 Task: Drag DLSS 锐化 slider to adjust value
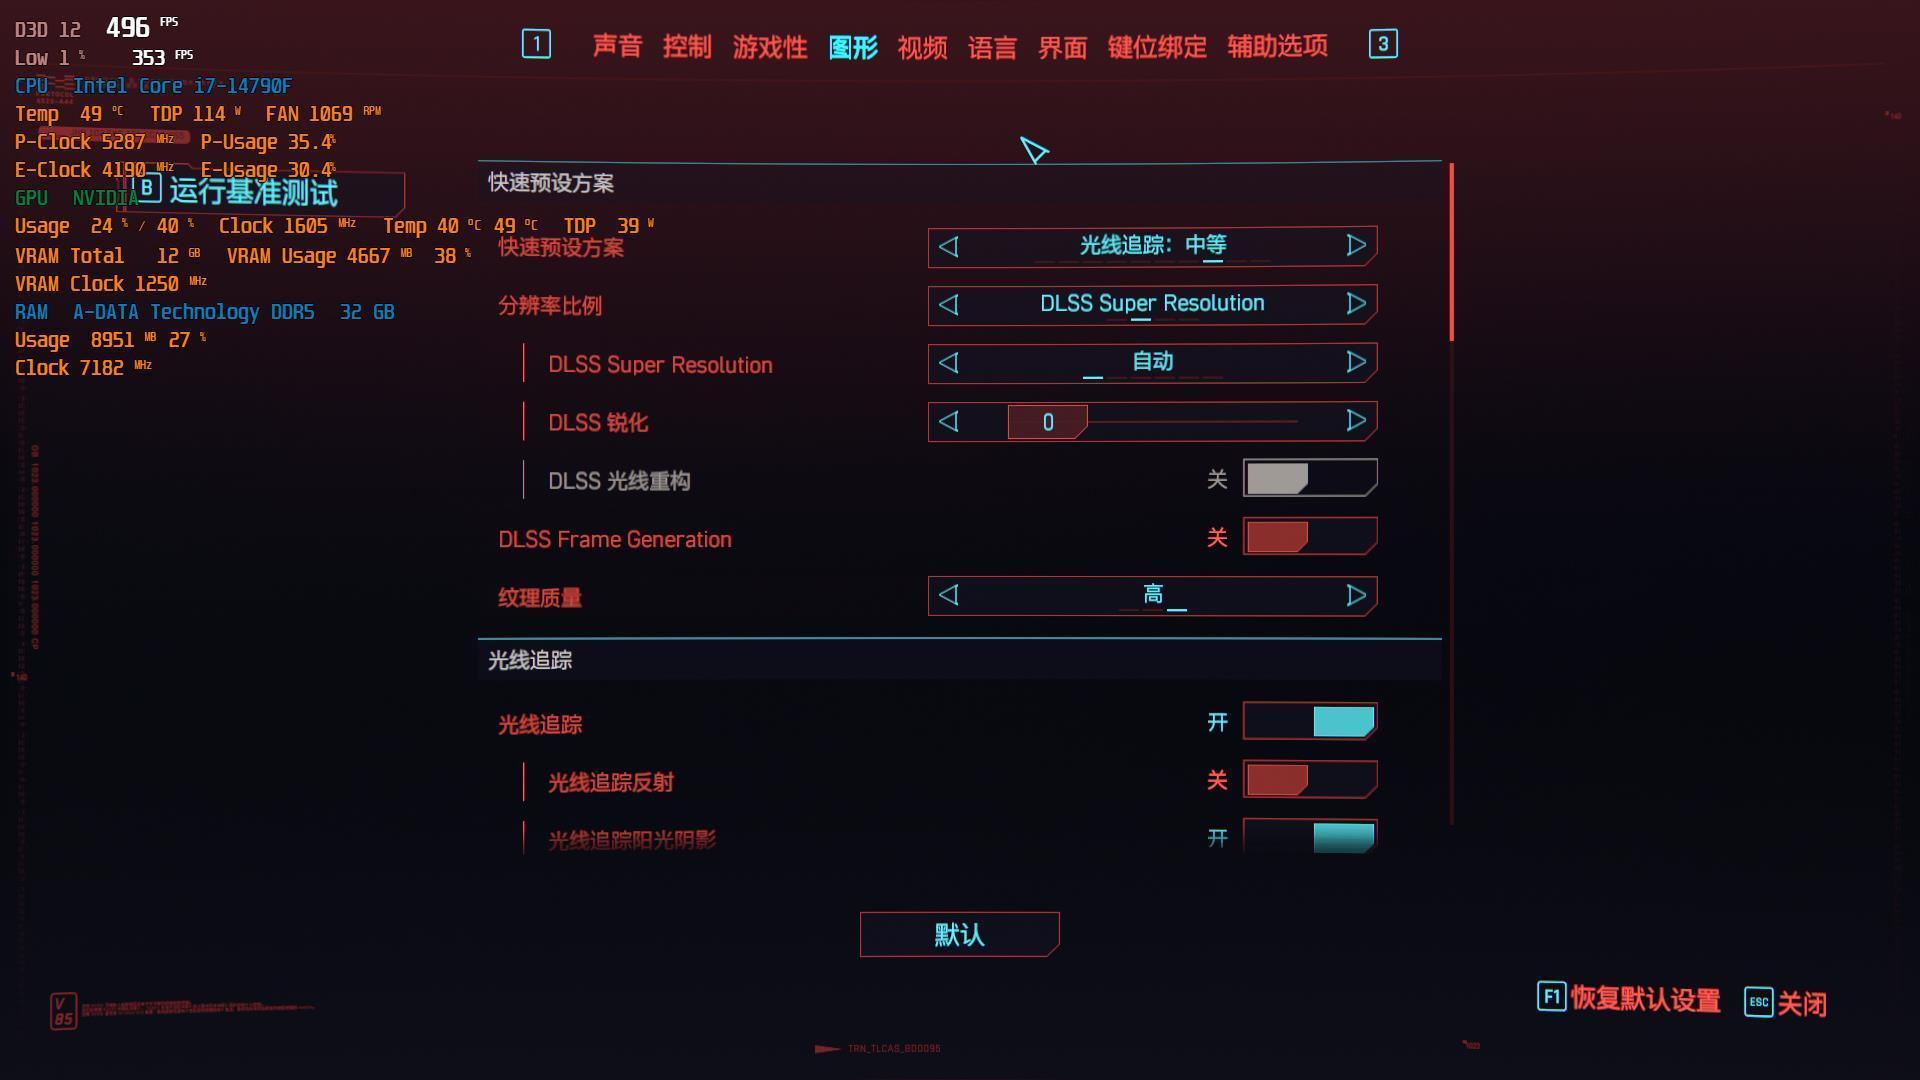pos(1047,421)
